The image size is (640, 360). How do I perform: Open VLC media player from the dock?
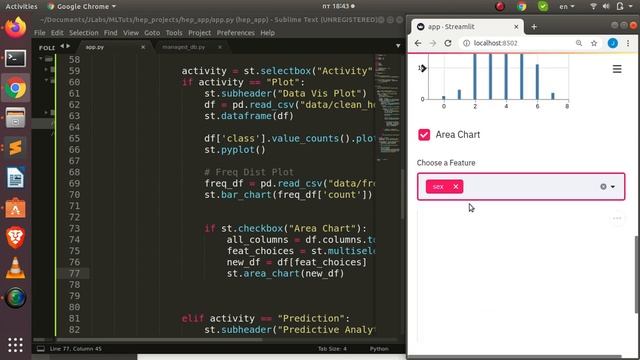16,268
